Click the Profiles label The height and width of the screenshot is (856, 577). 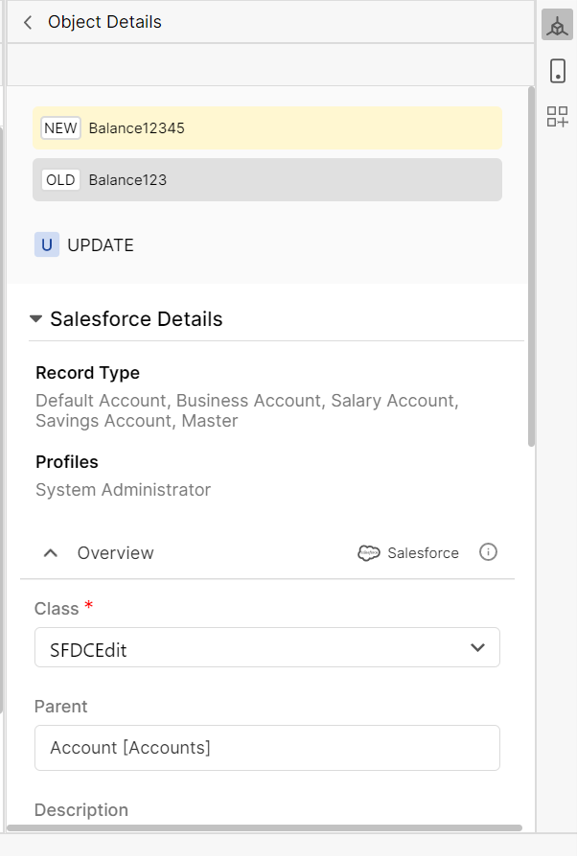67,462
